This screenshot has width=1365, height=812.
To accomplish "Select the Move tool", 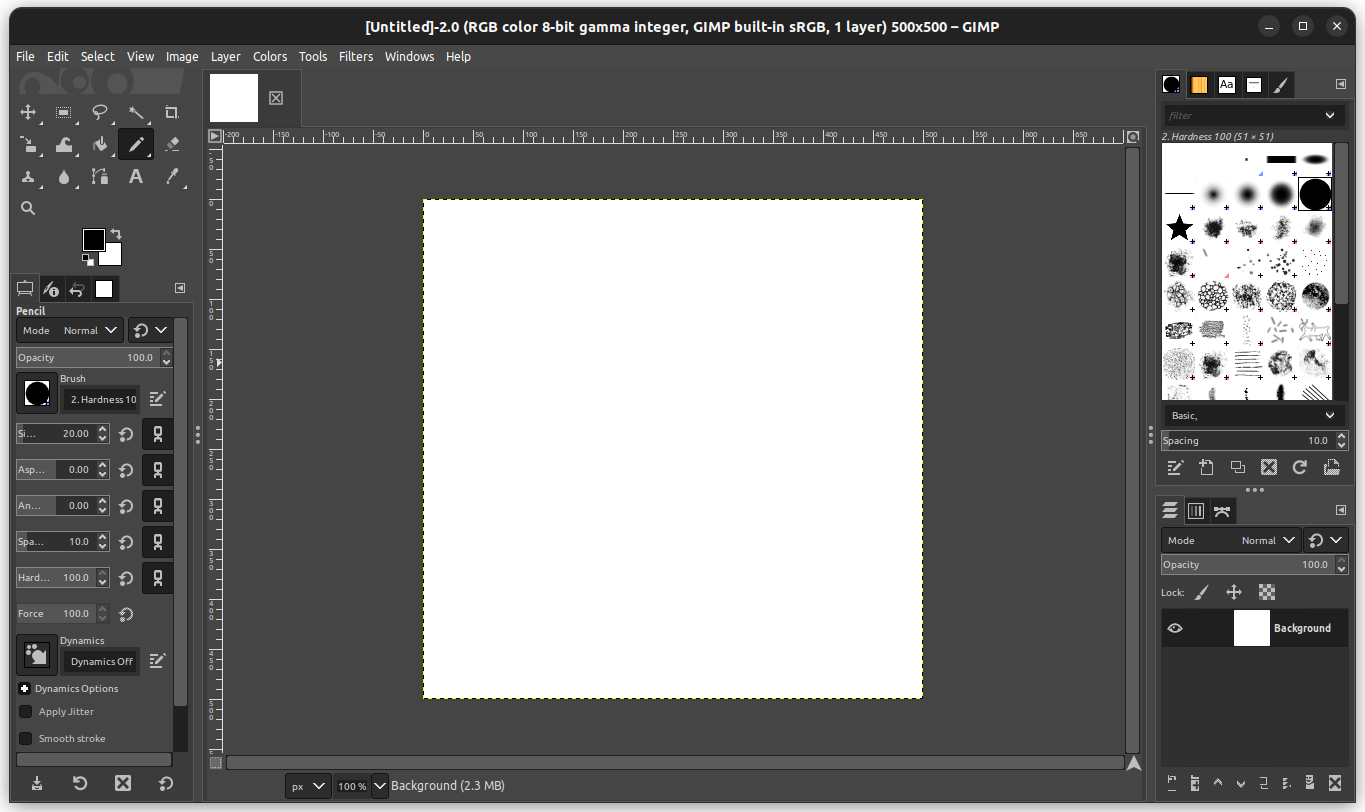I will pos(28,112).
